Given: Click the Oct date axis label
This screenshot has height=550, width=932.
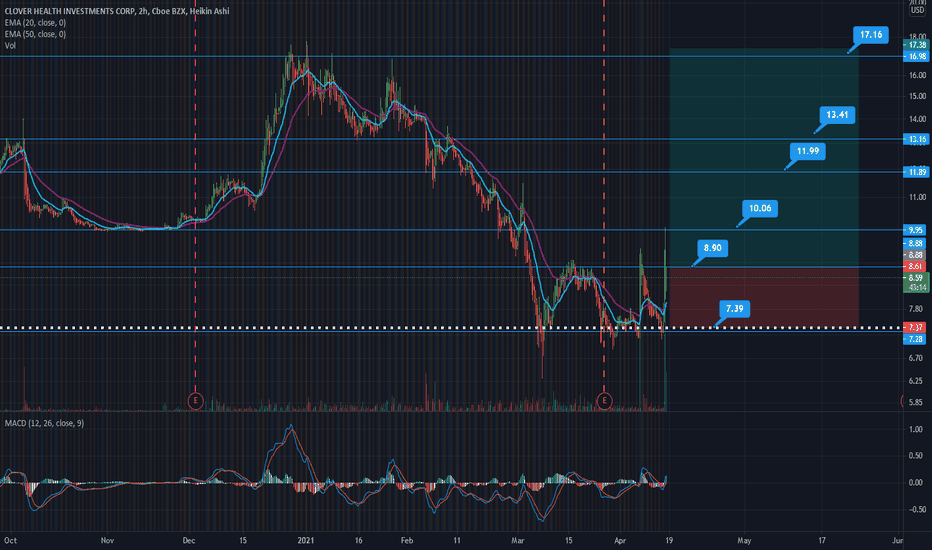Looking at the screenshot, I should [10, 540].
